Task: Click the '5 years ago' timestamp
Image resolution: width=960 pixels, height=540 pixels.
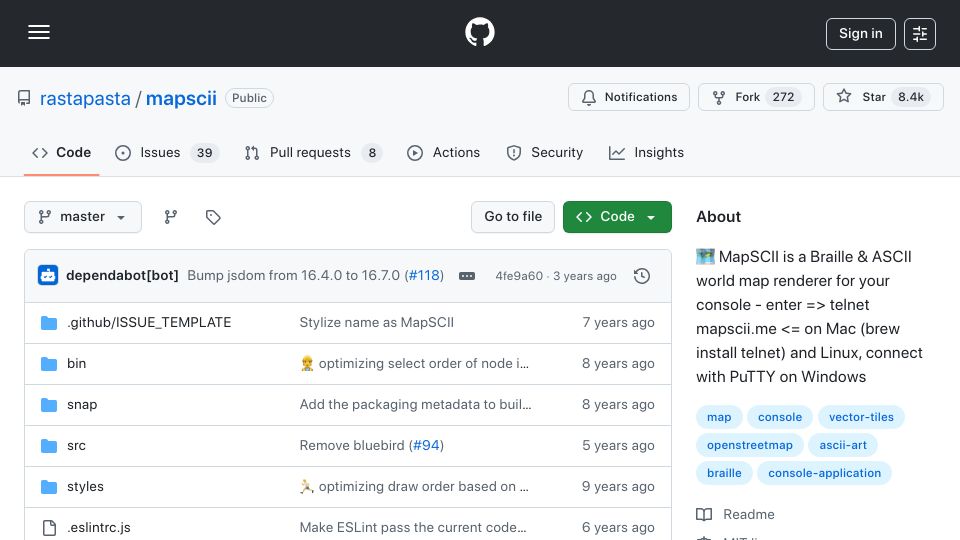Action: click(618, 446)
